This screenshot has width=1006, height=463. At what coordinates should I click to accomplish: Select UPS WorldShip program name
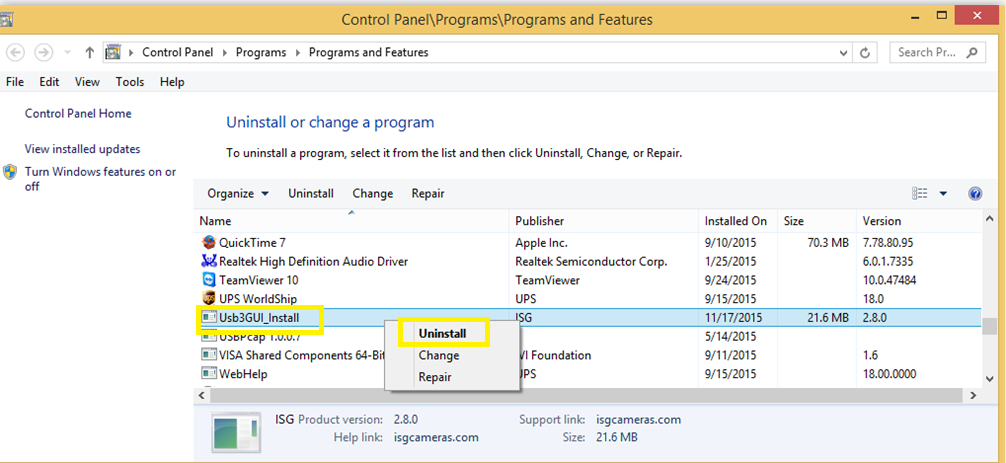coord(259,299)
